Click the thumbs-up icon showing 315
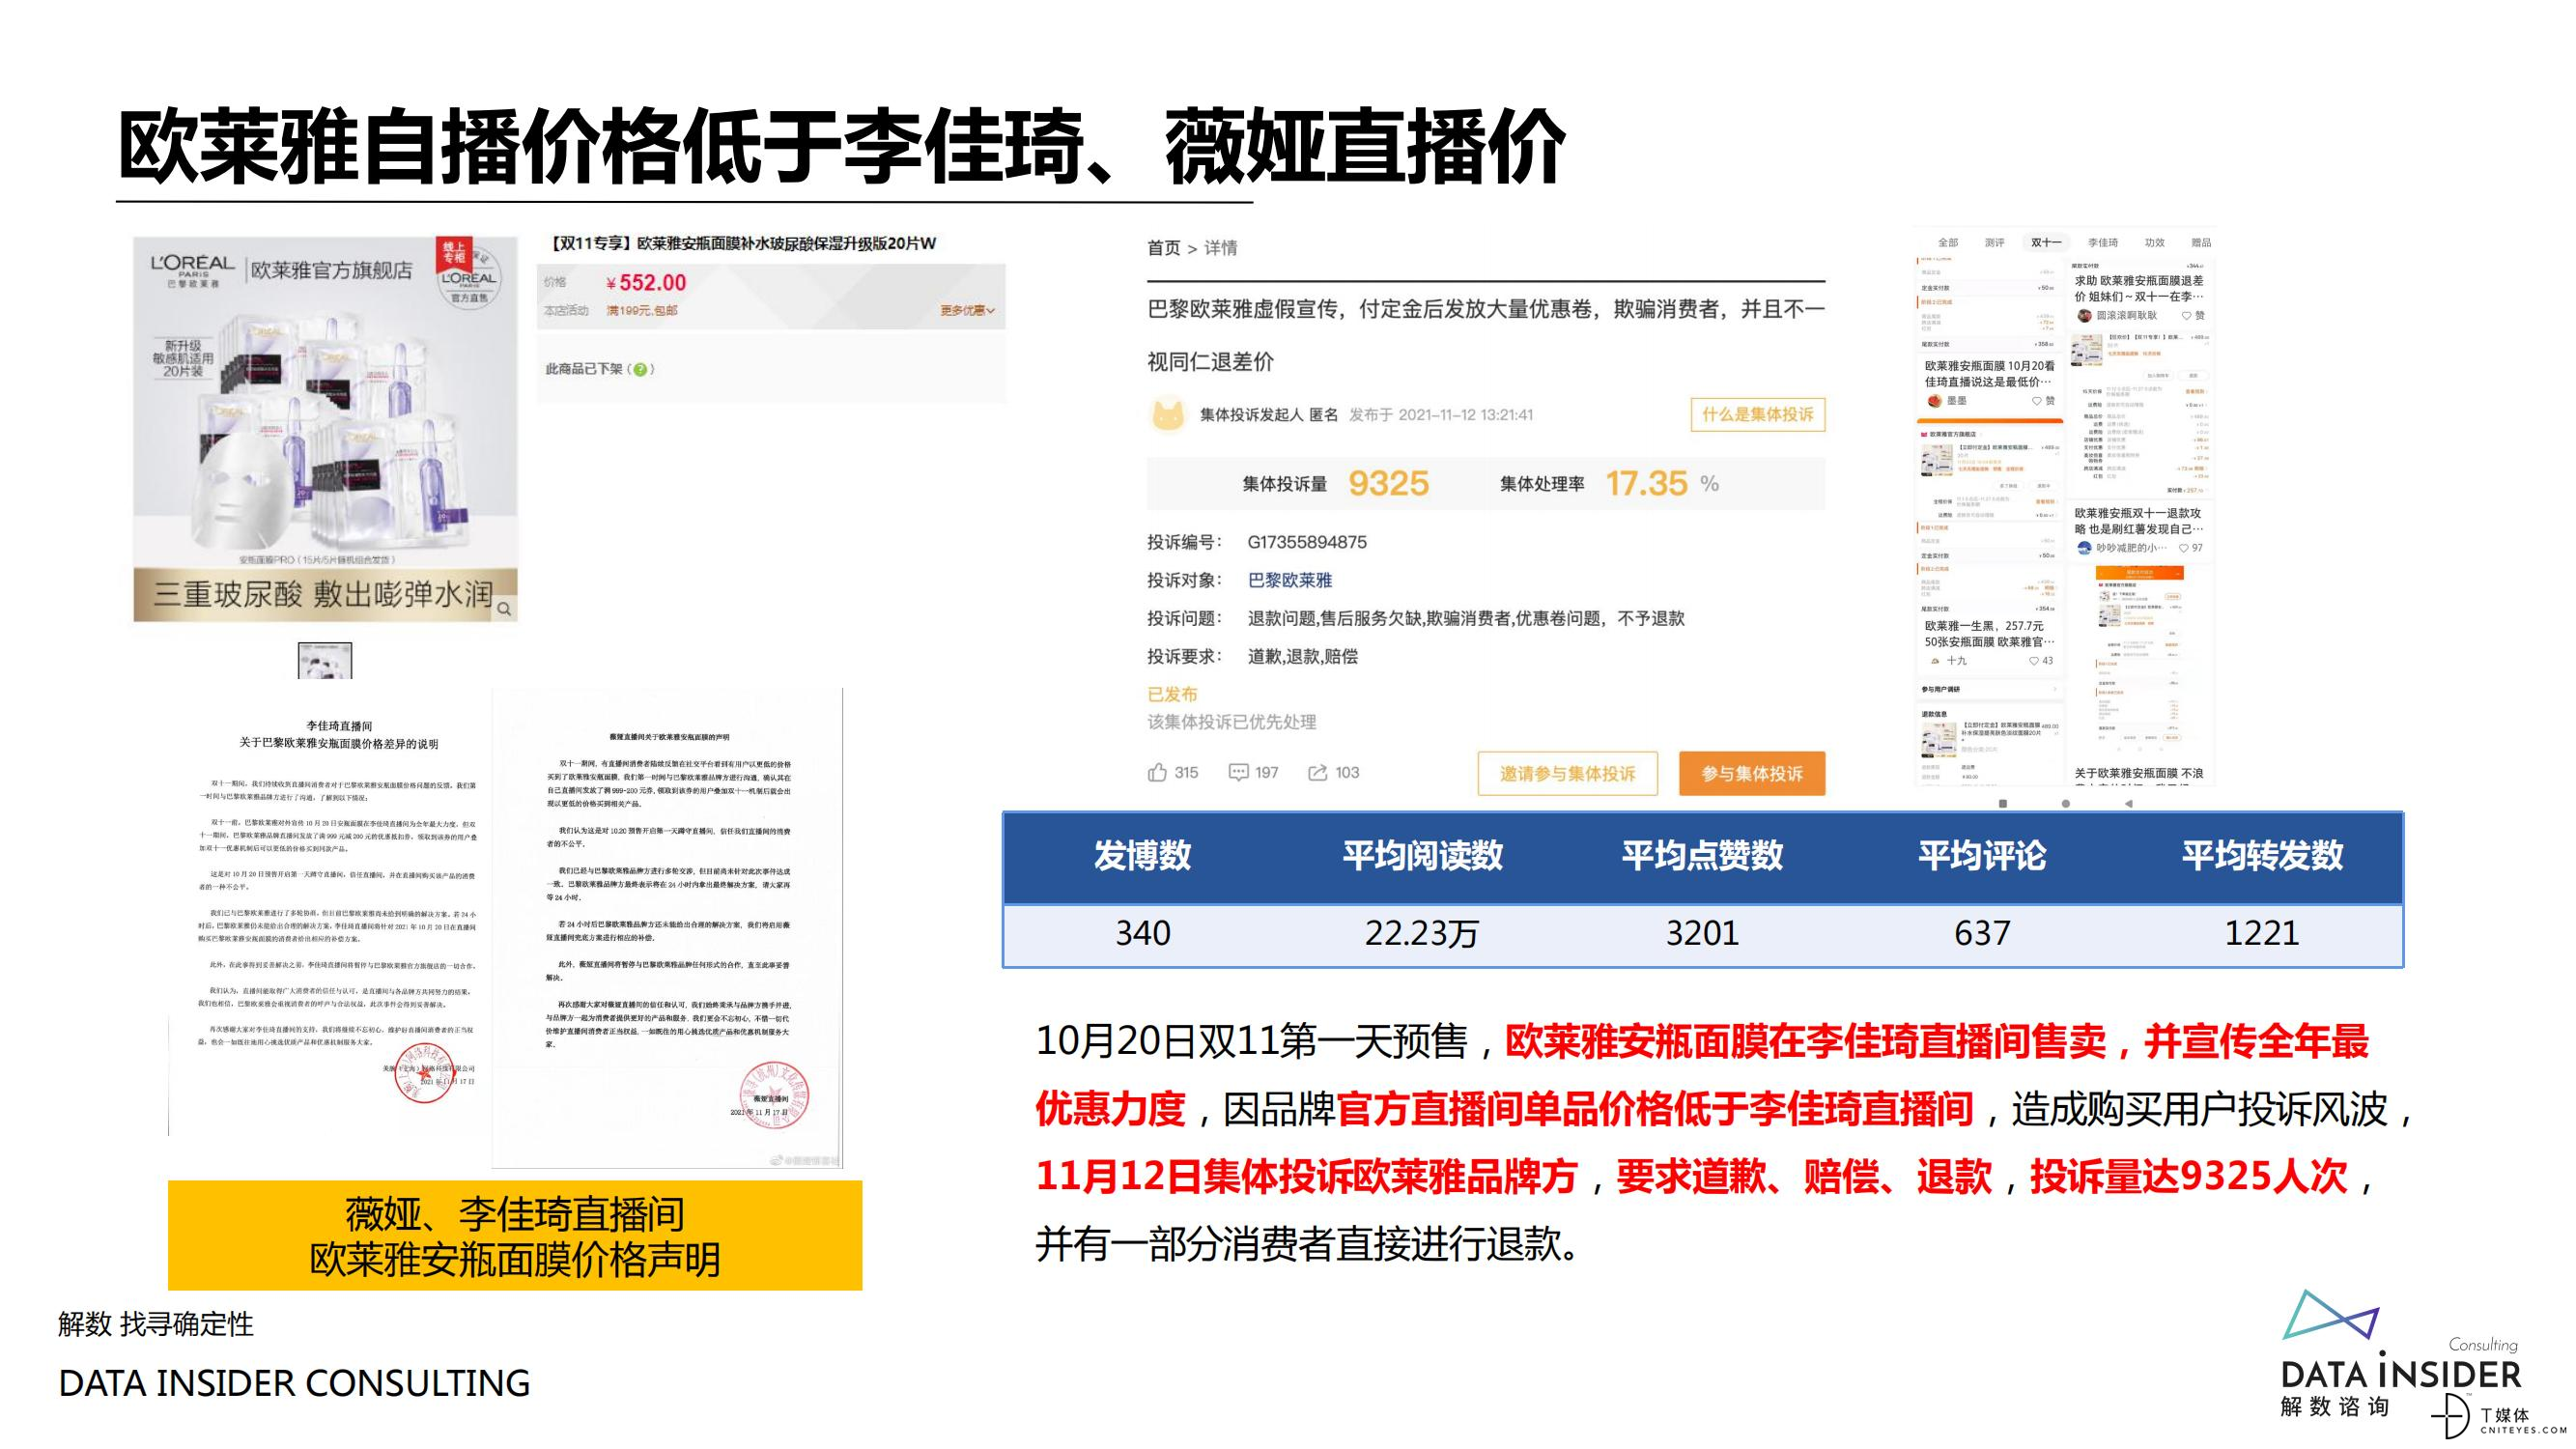 click(x=1157, y=772)
